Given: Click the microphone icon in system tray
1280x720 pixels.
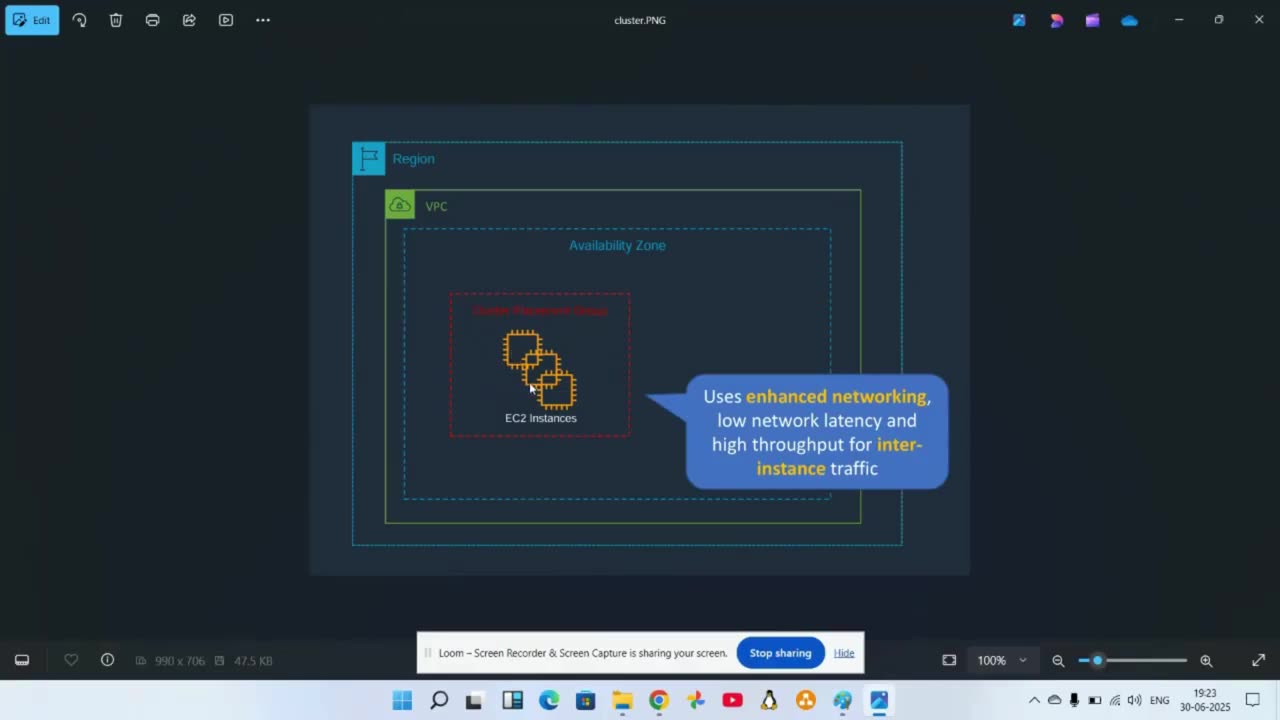Looking at the screenshot, I should tap(1074, 700).
